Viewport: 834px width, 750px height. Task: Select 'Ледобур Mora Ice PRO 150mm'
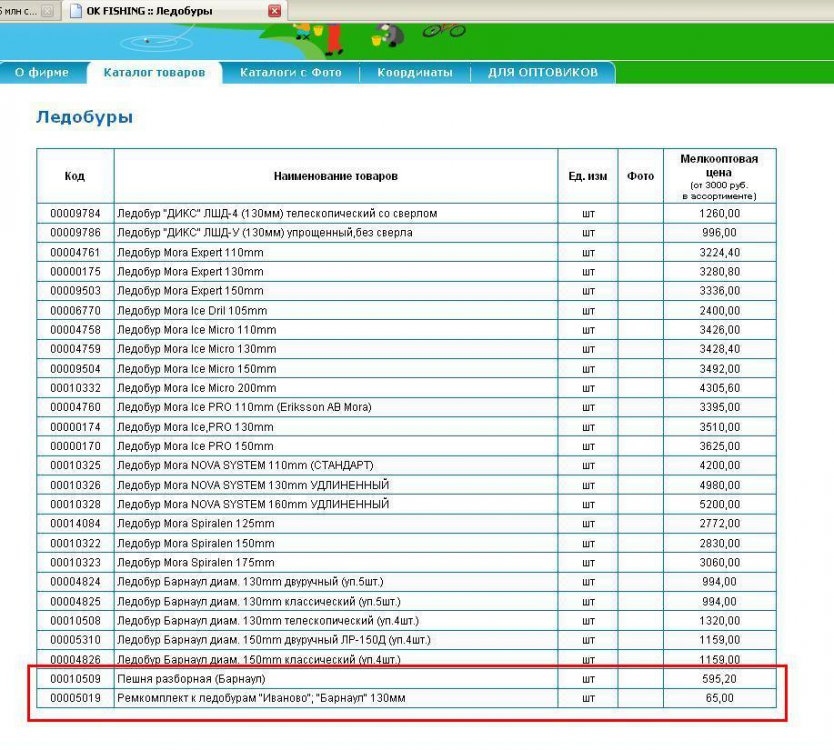(195, 446)
